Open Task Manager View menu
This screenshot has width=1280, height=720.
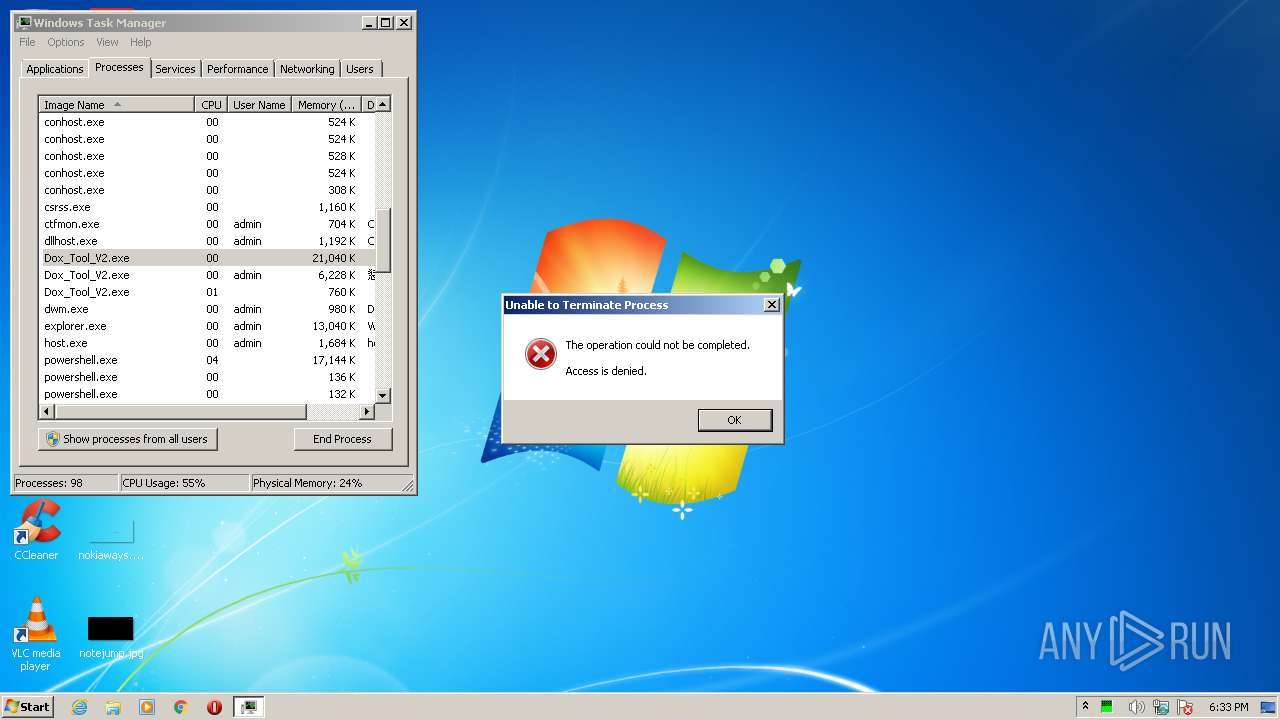[107, 42]
